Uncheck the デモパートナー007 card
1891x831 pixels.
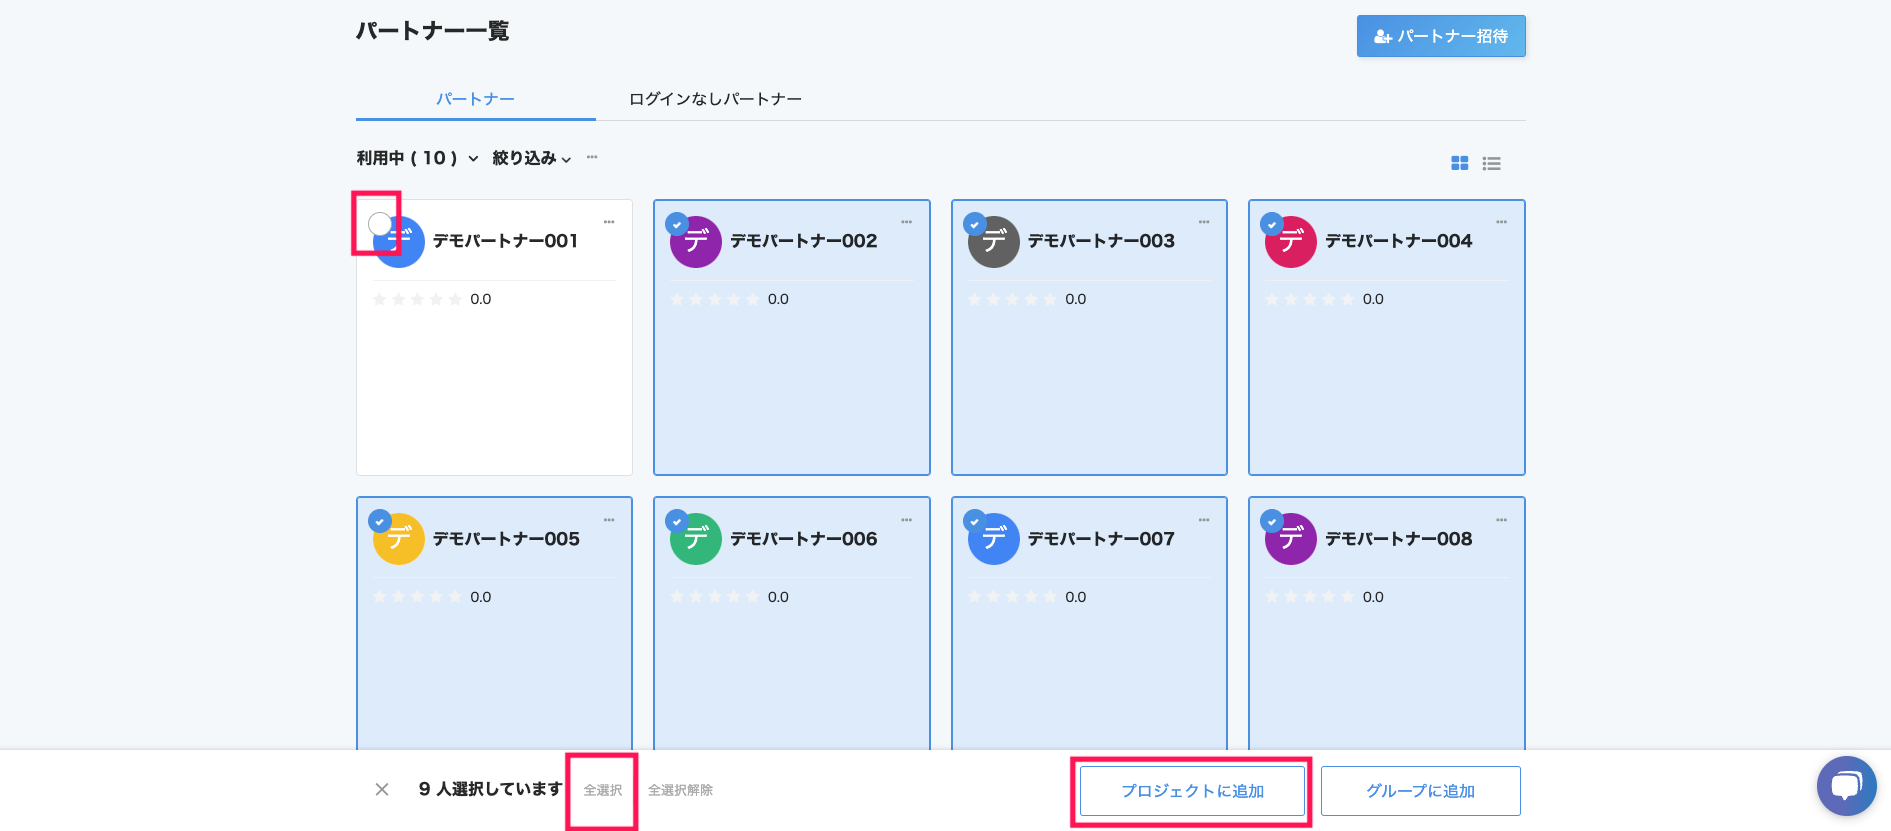[x=974, y=521]
